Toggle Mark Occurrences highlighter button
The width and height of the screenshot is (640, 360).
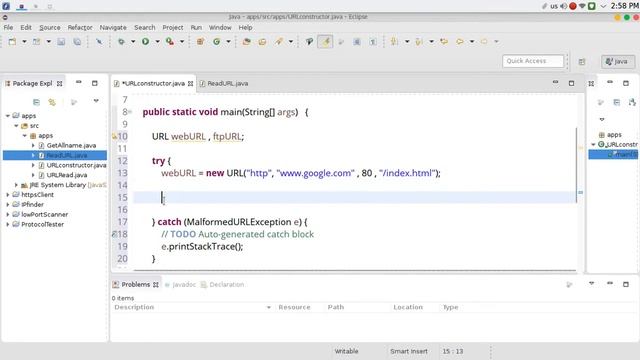pos(325,42)
